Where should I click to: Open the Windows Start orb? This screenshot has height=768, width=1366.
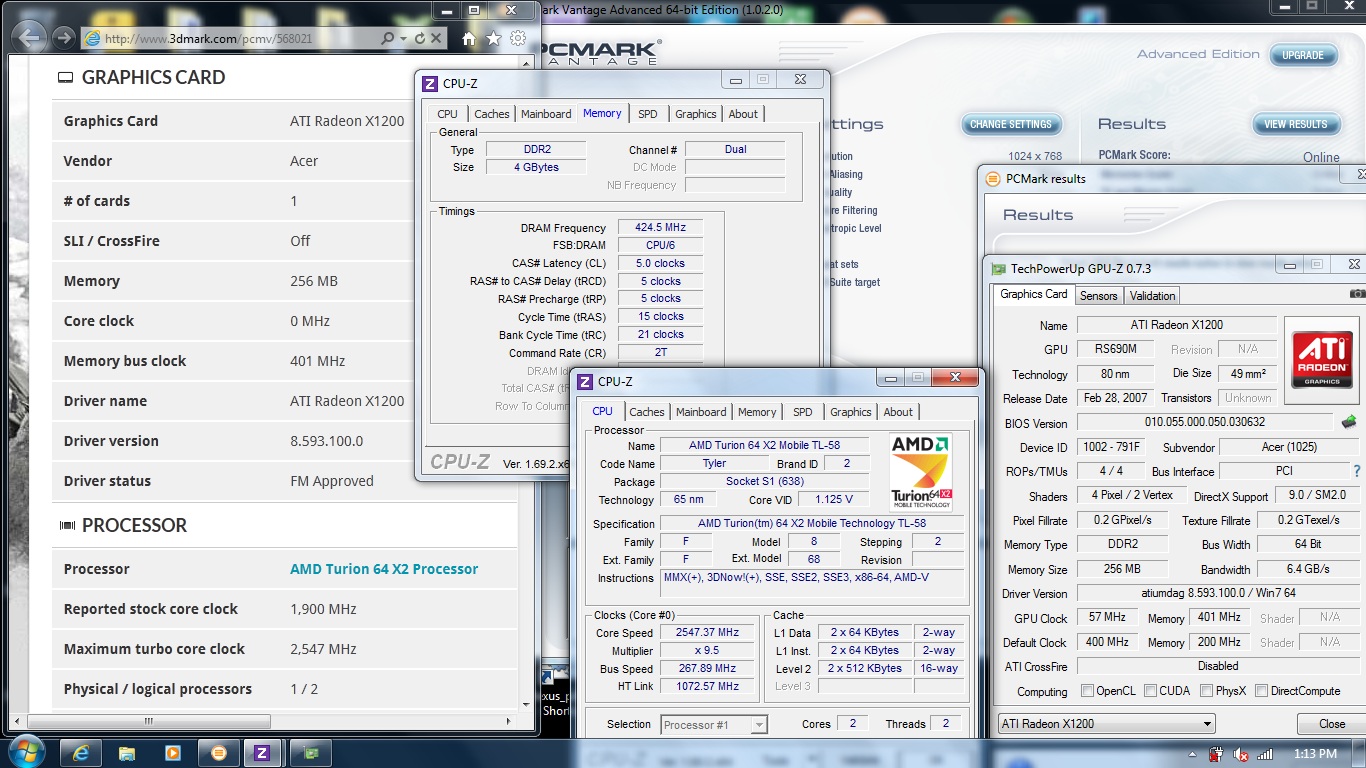click(27, 752)
